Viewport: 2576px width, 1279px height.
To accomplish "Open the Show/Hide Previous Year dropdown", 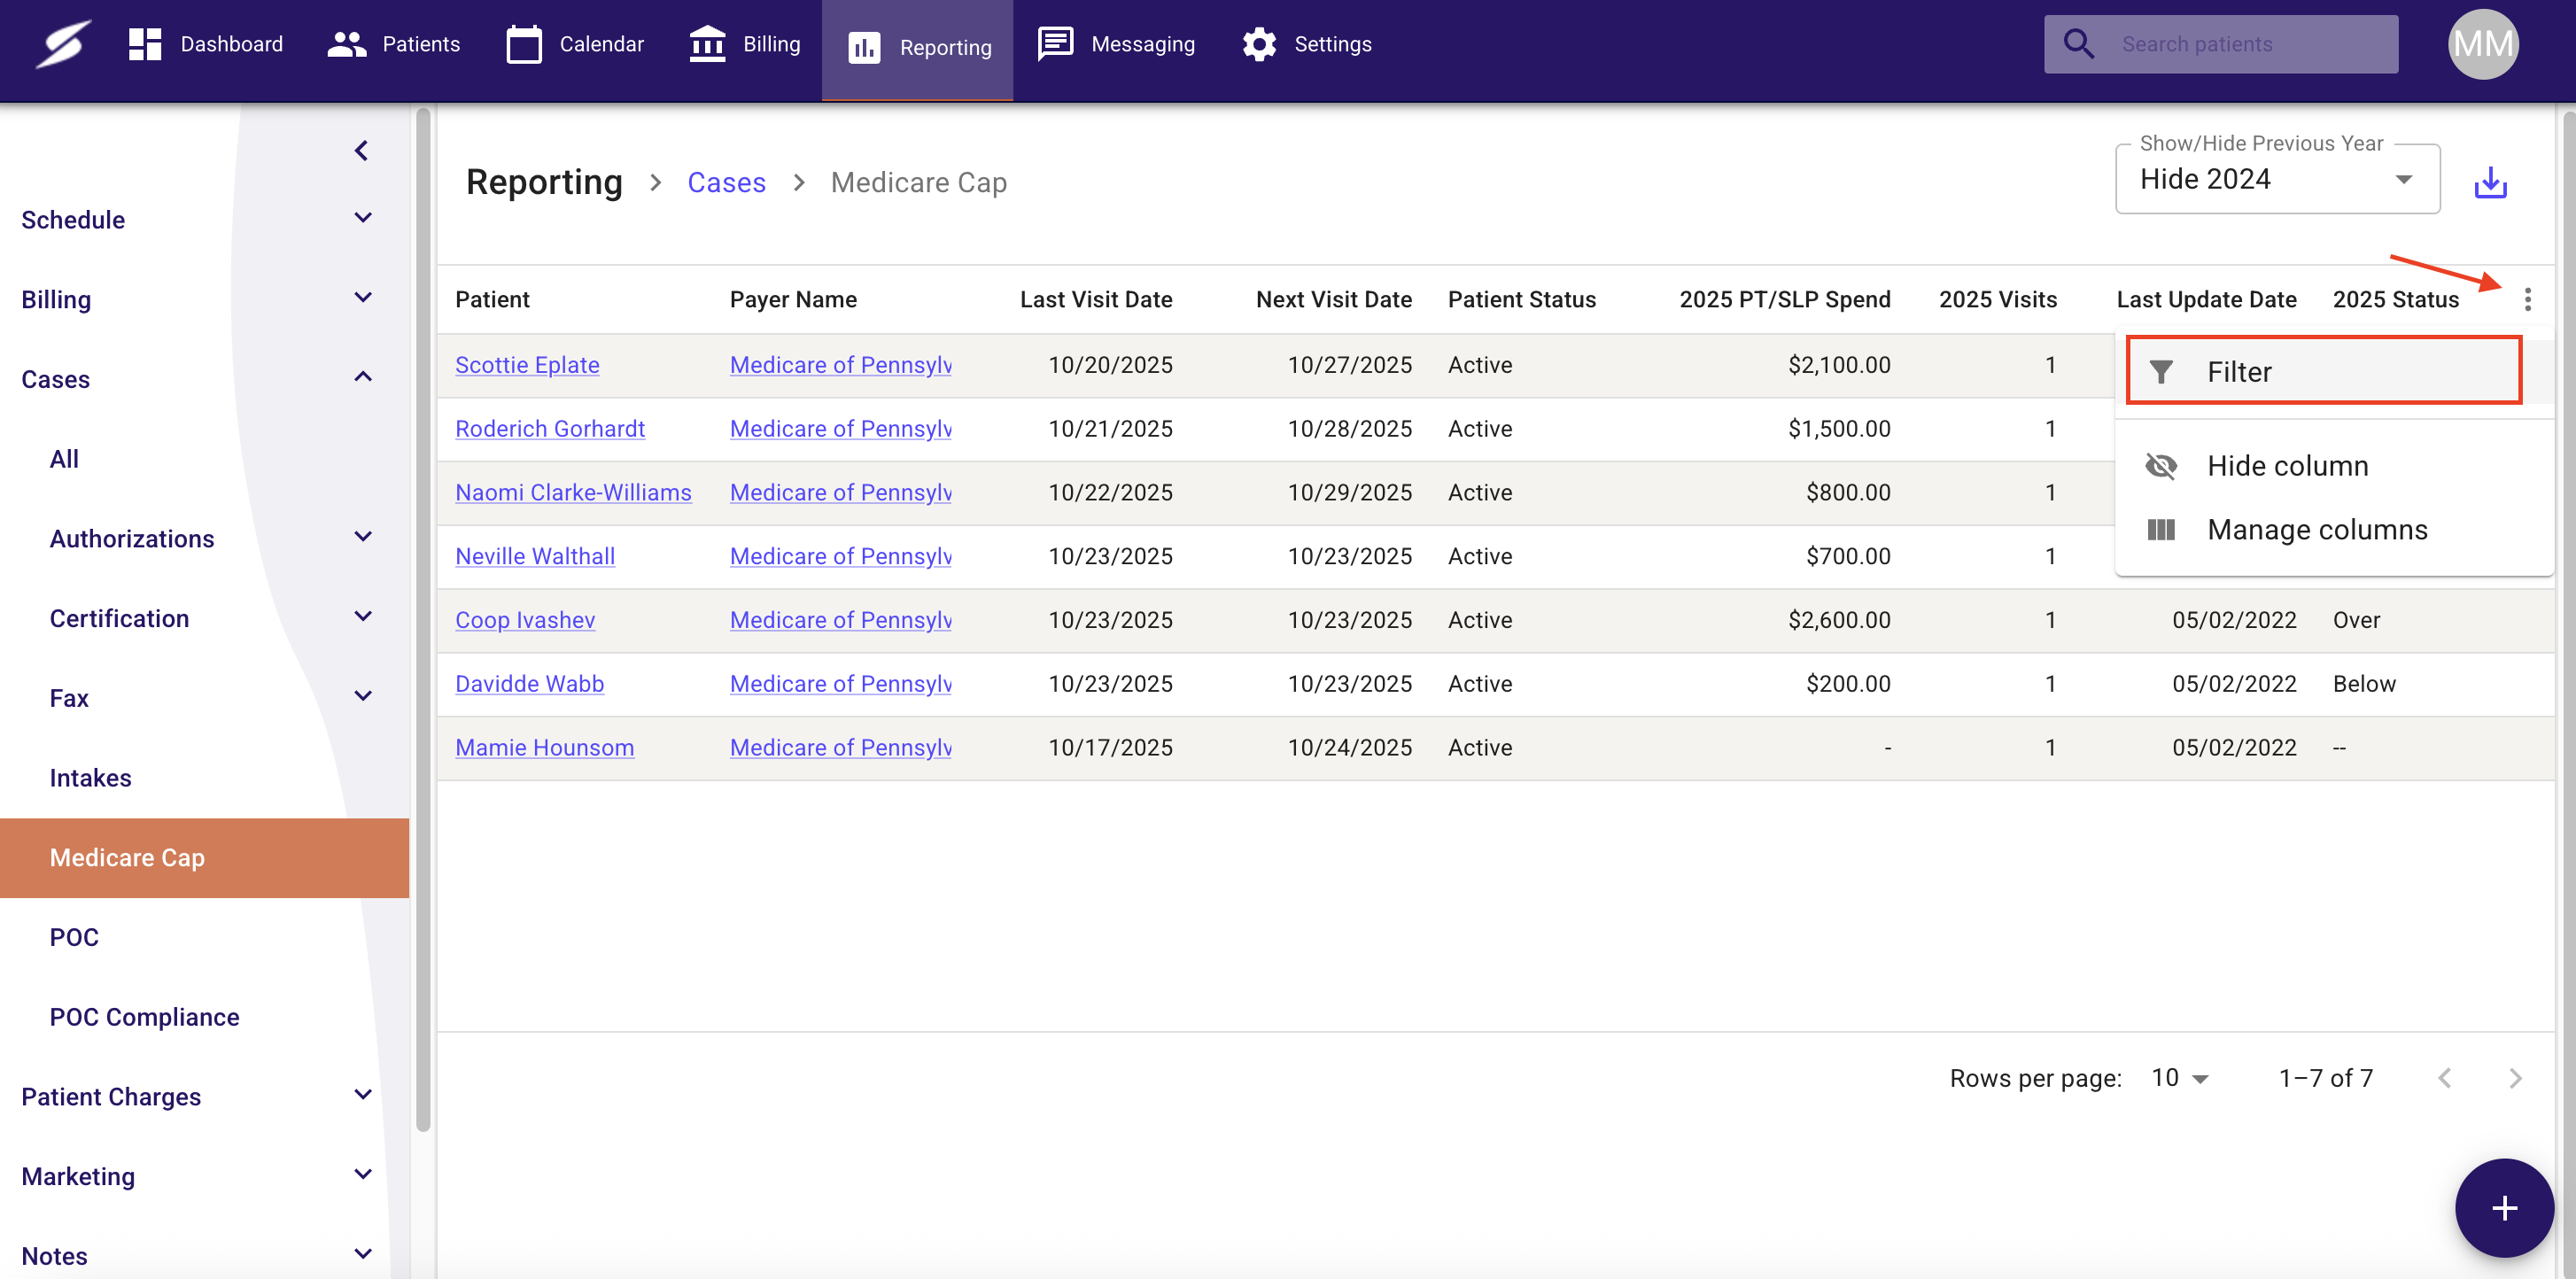I will pyautogui.click(x=2276, y=180).
